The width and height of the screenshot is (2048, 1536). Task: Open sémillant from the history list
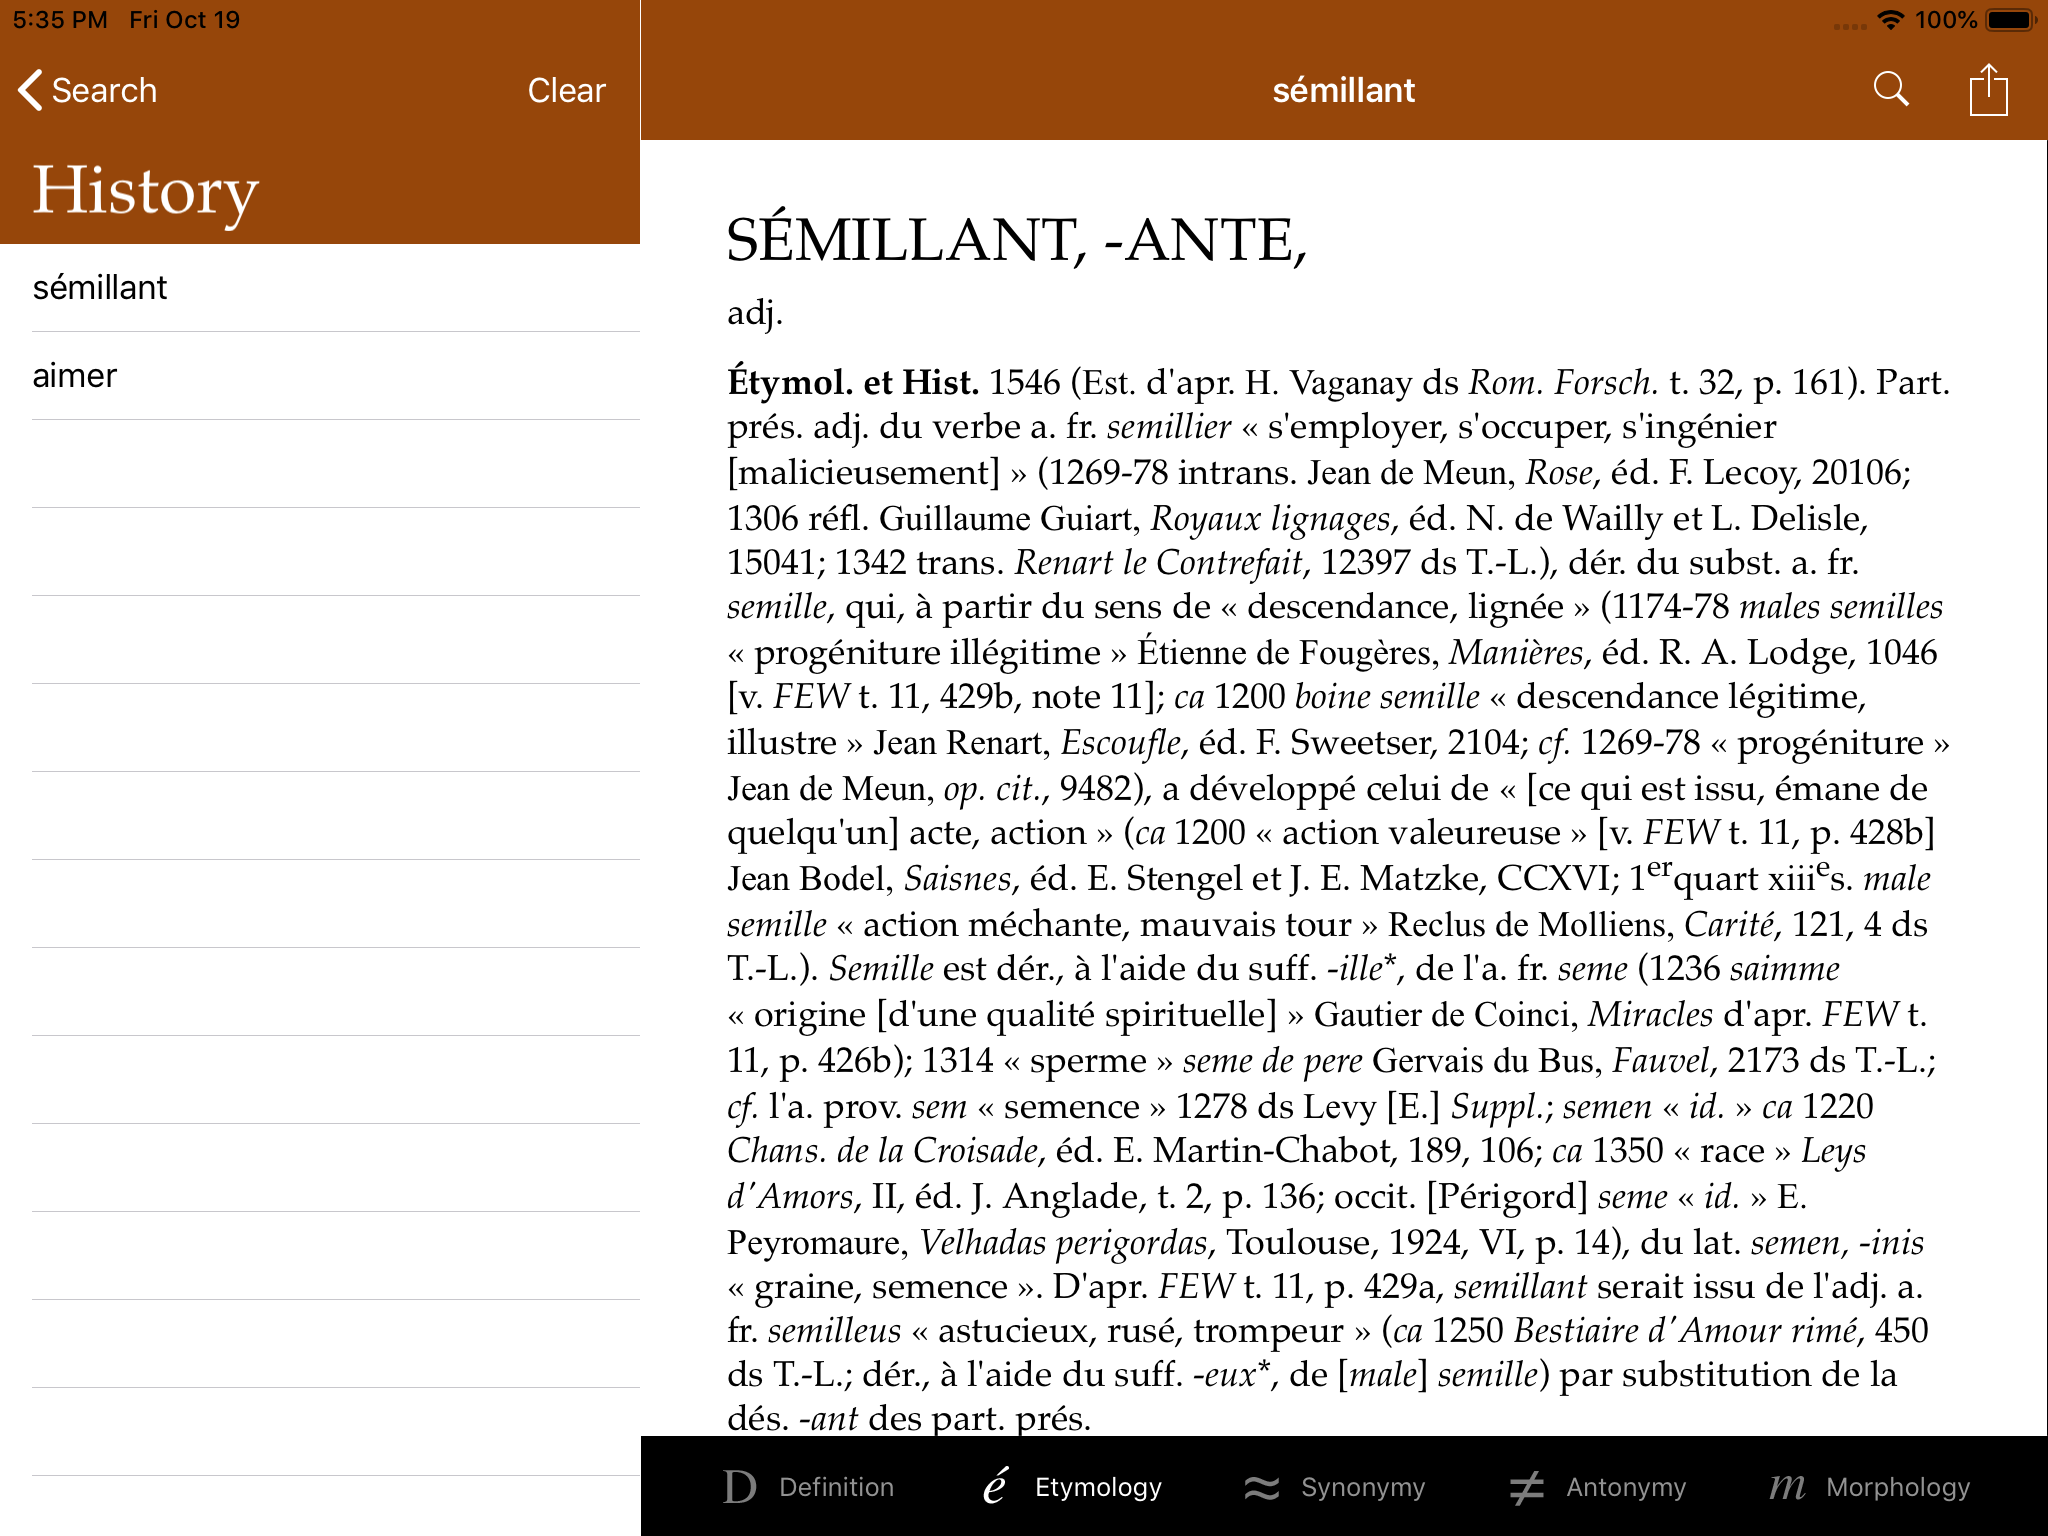[100, 288]
